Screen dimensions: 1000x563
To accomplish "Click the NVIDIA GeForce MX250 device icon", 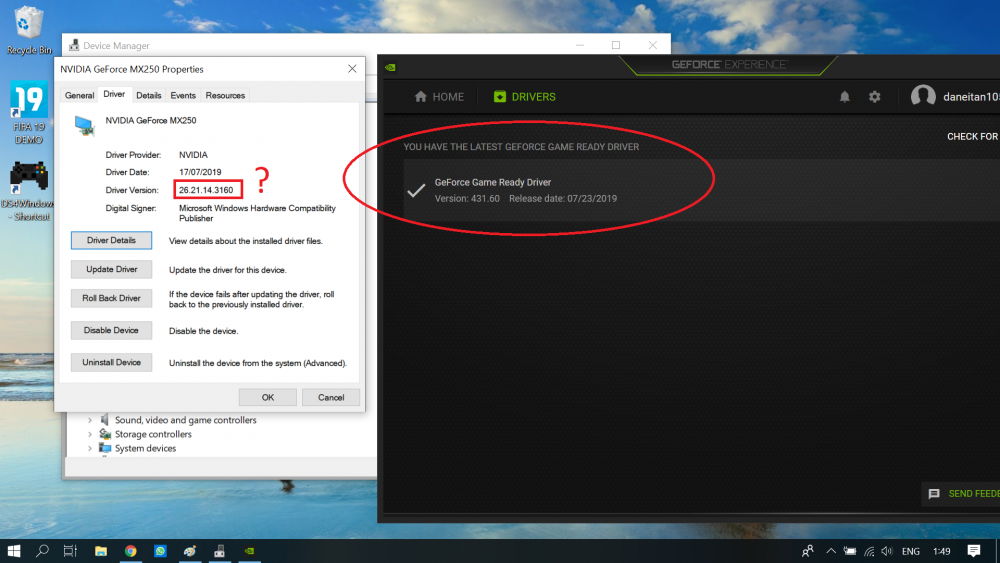I will point(84,125).
